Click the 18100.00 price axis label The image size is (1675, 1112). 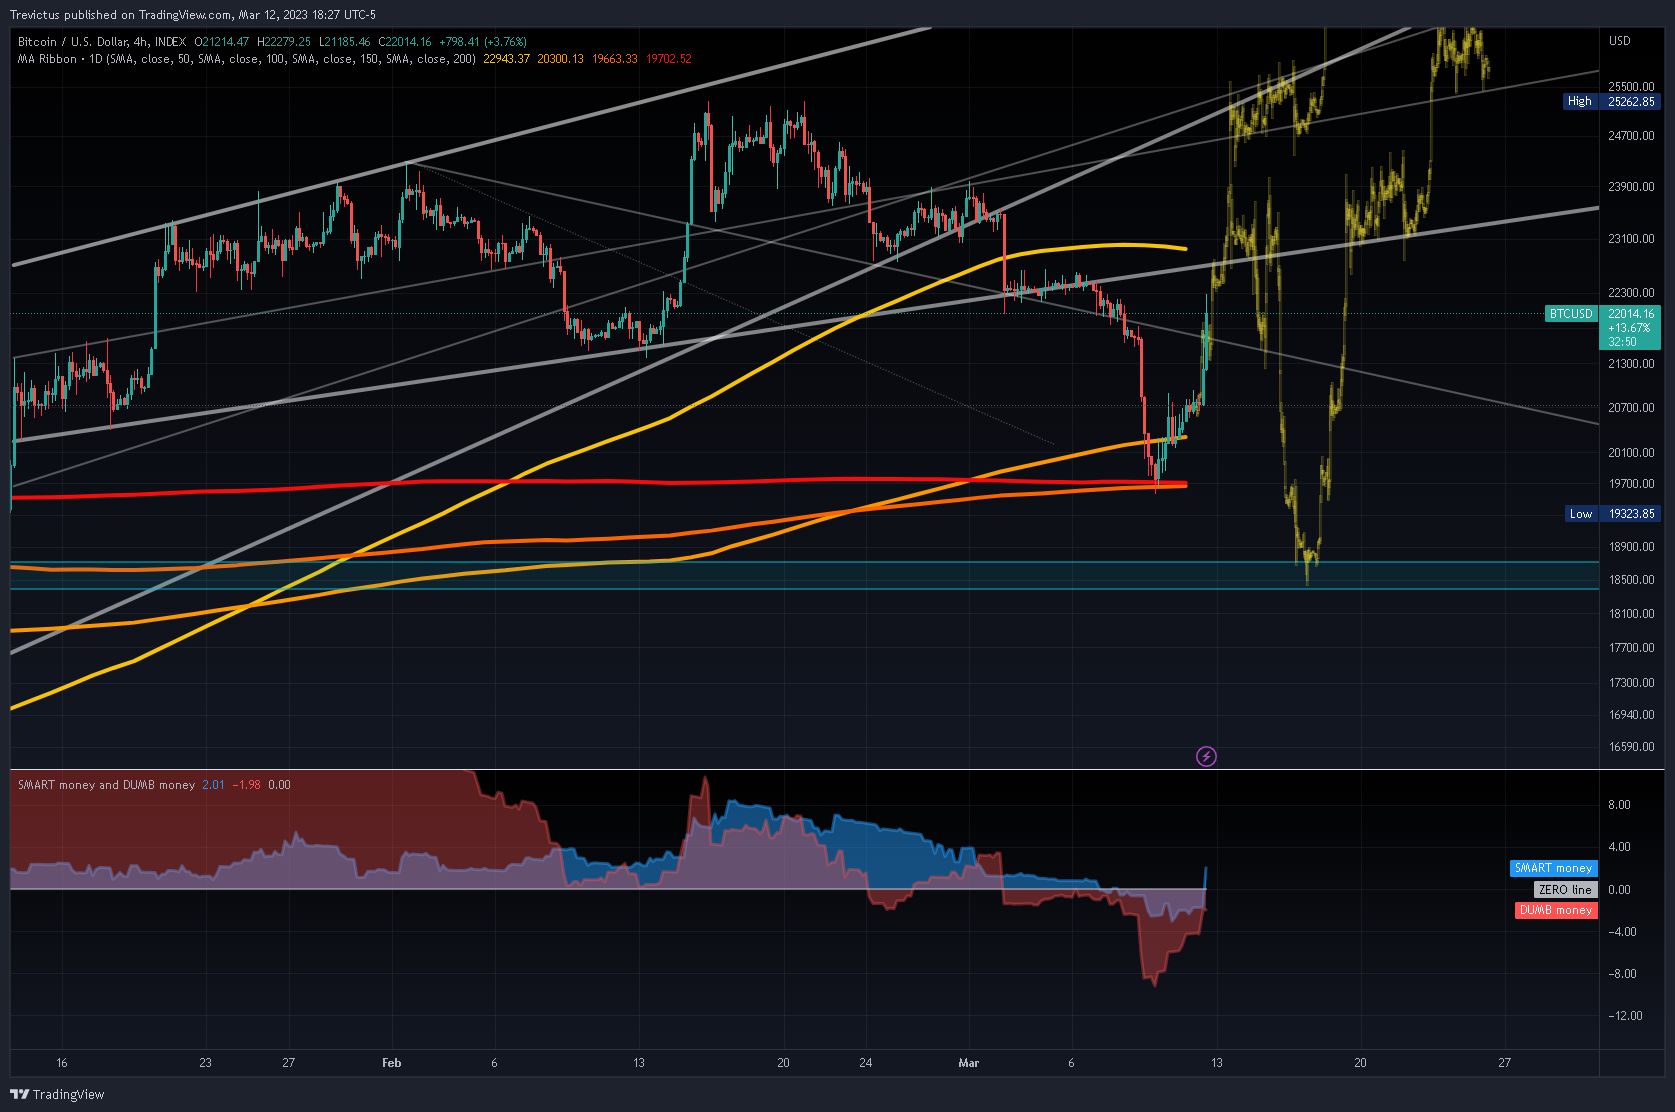[1631, 614]
